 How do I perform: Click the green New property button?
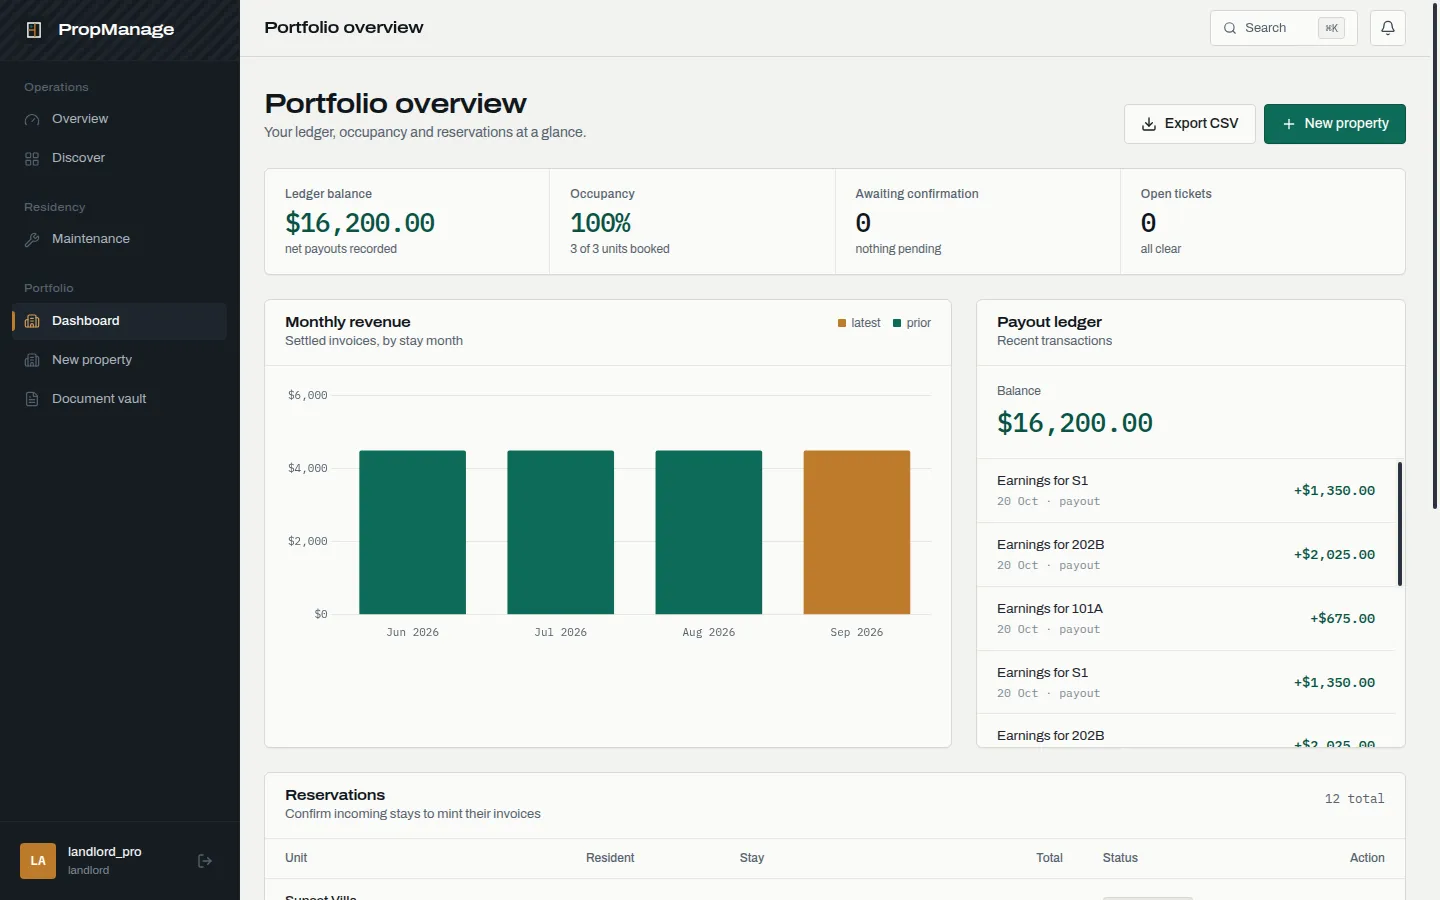tap(1335, 124)
